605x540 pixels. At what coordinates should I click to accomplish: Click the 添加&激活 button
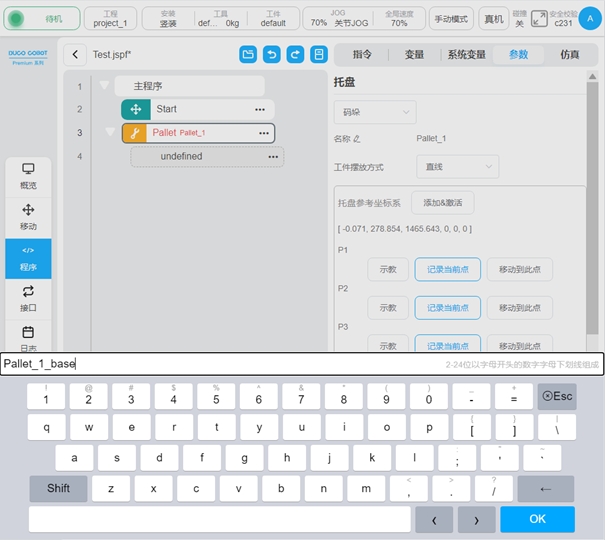point(442,203)
